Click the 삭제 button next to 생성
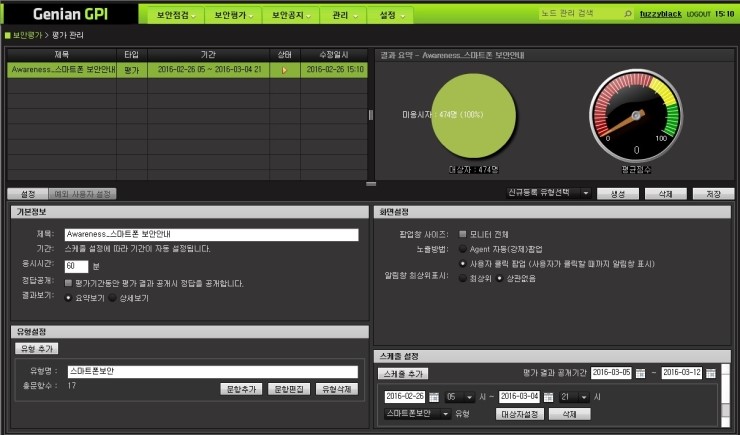Viewport: 740px width, 435px height. pyautogui.click(x=665, y=194)
